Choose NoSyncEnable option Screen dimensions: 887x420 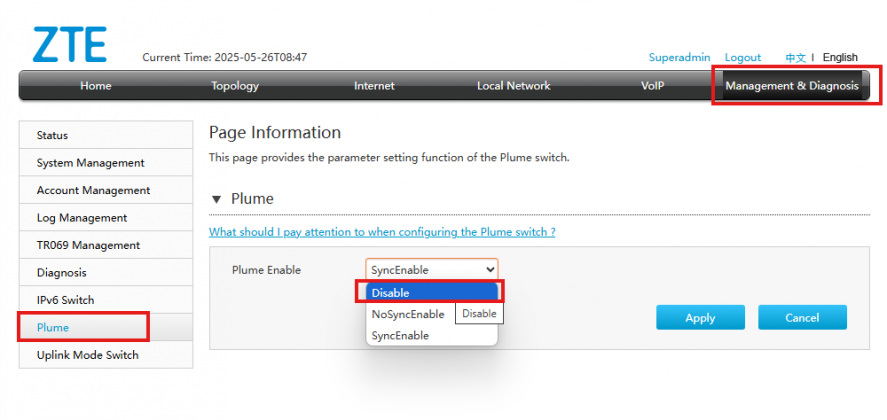[x=408, y=314]
